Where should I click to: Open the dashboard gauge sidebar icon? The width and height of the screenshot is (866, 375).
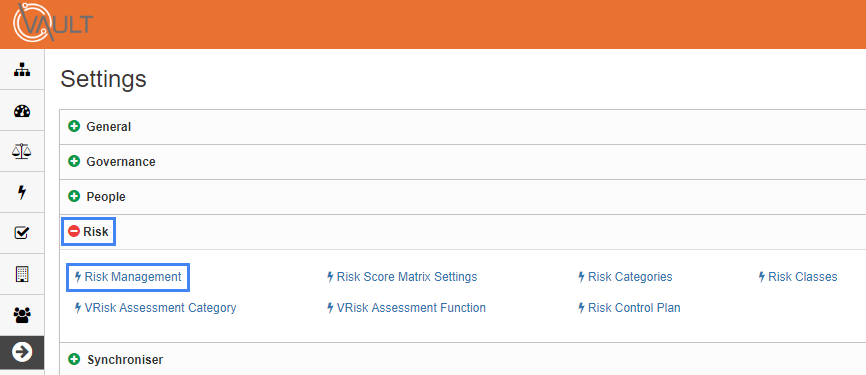pos(22,110)
